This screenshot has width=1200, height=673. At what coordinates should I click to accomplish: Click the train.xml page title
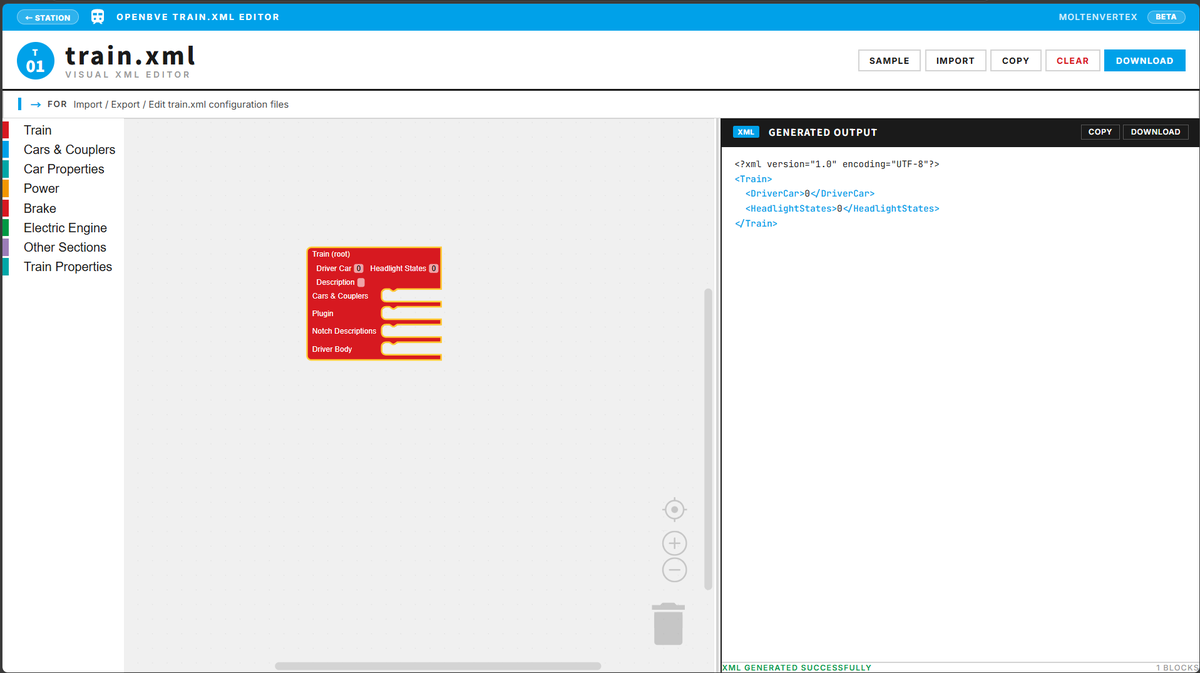pyautogui.click(x=130, y=54)
